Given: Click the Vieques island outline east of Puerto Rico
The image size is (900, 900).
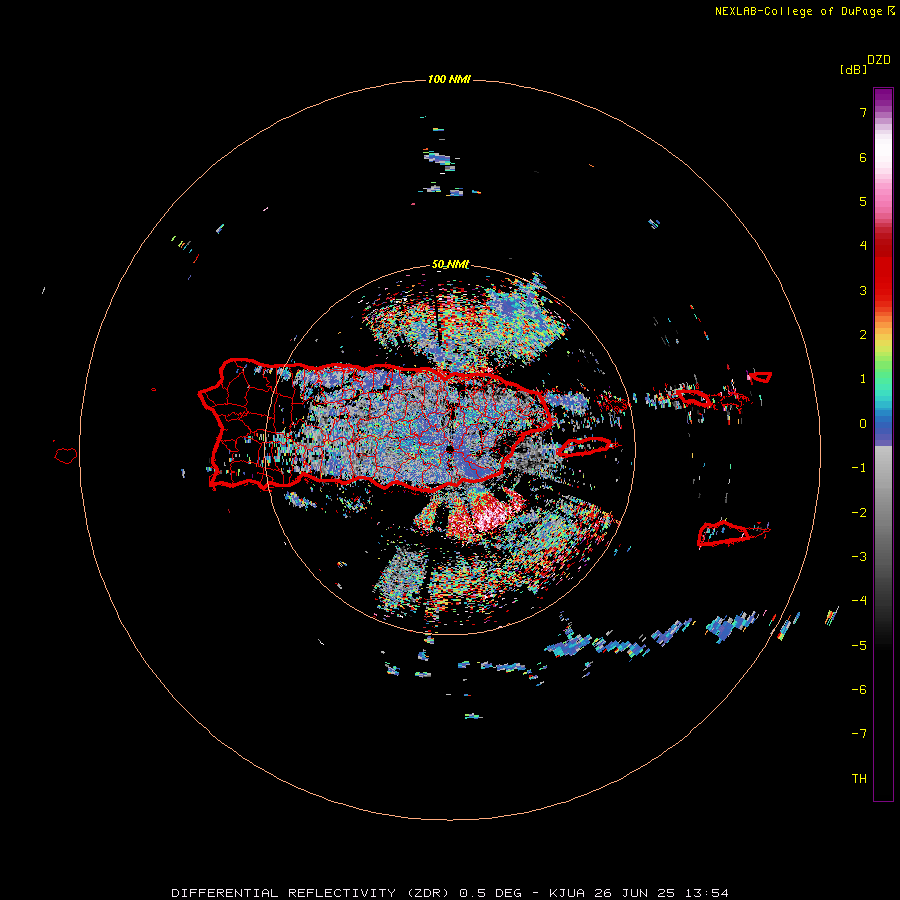Looking at the screenshot, I should pyautogui.click(x=585, y=447).
